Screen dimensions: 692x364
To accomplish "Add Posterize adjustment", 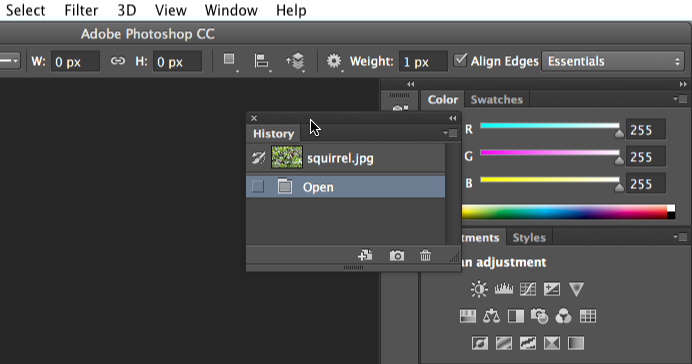I will tap(504, 343).
